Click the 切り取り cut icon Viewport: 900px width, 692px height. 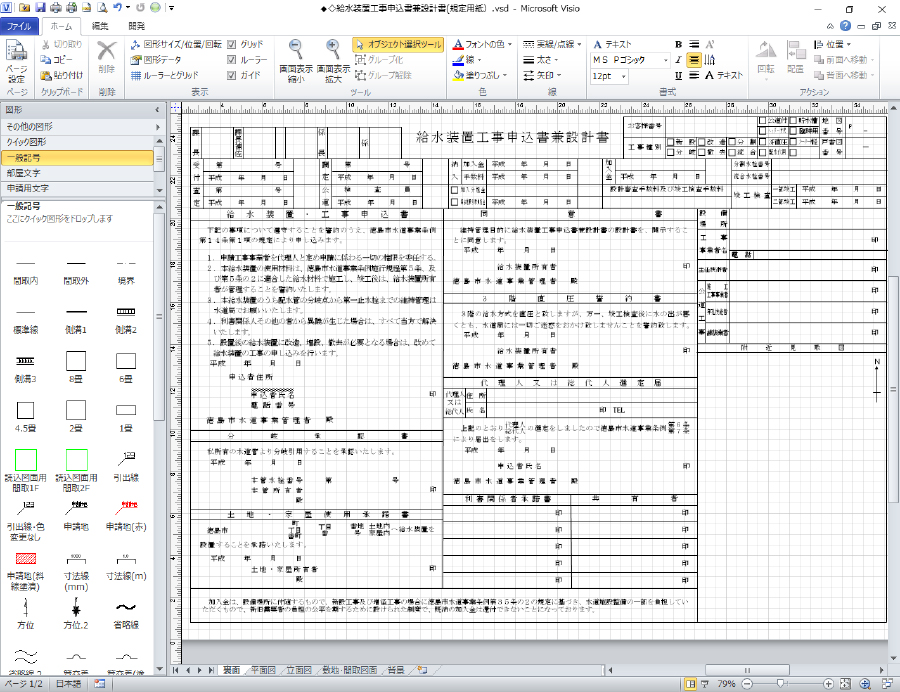46,44
